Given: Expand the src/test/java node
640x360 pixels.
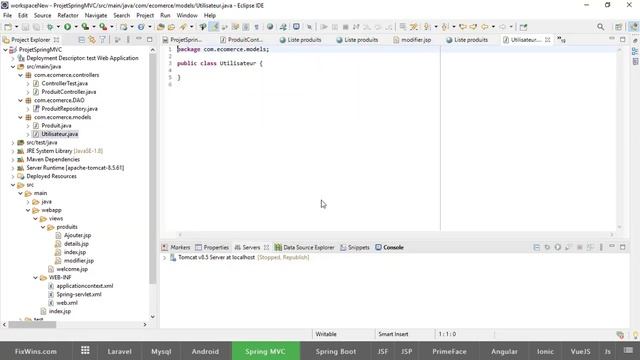Looking at the screenshot, I should point(13,143).
